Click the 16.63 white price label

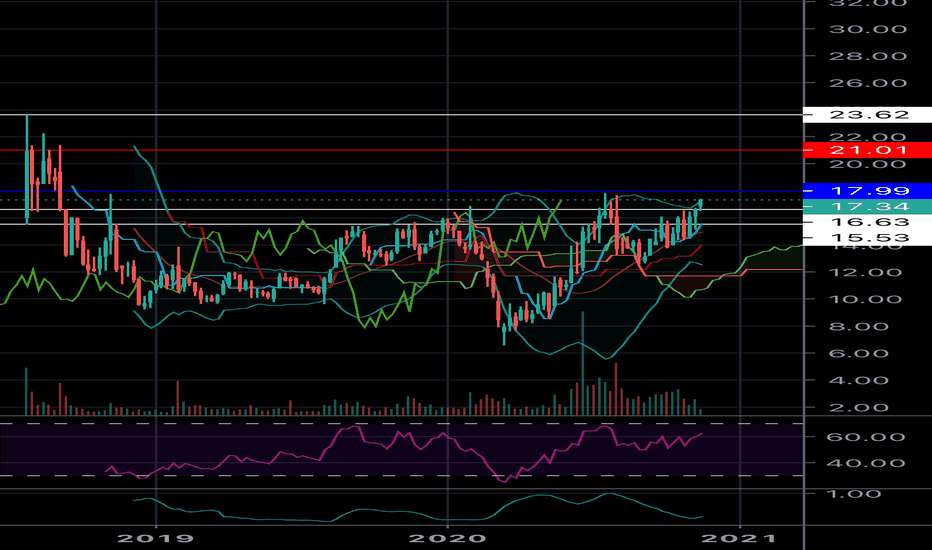867,222
